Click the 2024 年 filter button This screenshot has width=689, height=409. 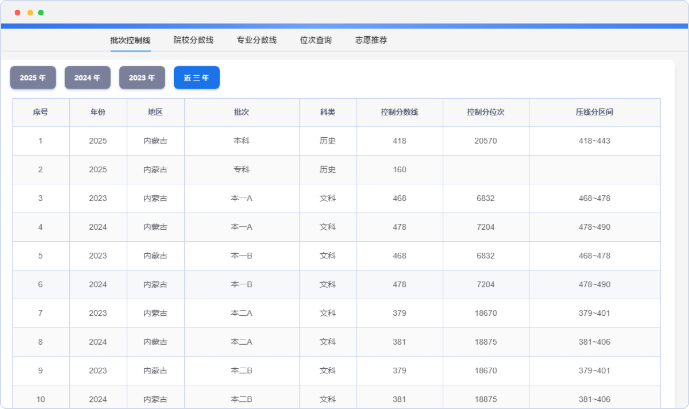[88, 77]
